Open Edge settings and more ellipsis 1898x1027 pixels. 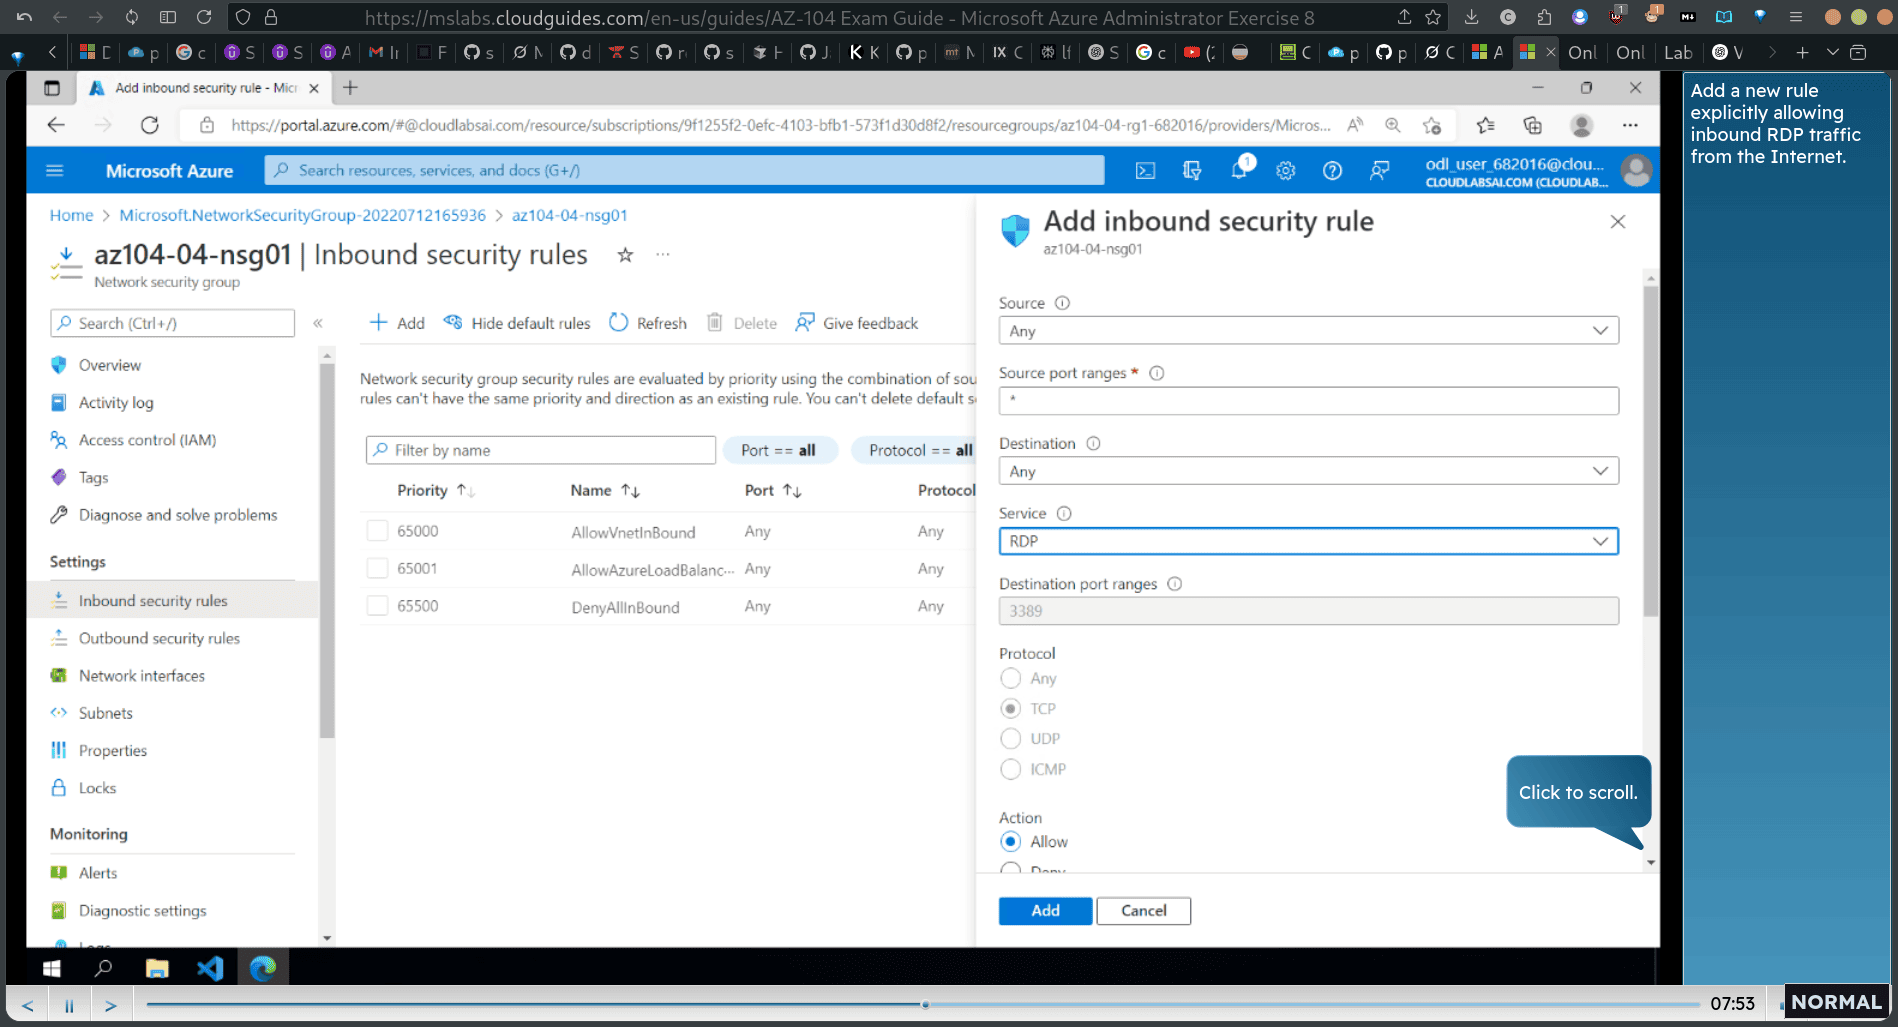(1630, 125)
